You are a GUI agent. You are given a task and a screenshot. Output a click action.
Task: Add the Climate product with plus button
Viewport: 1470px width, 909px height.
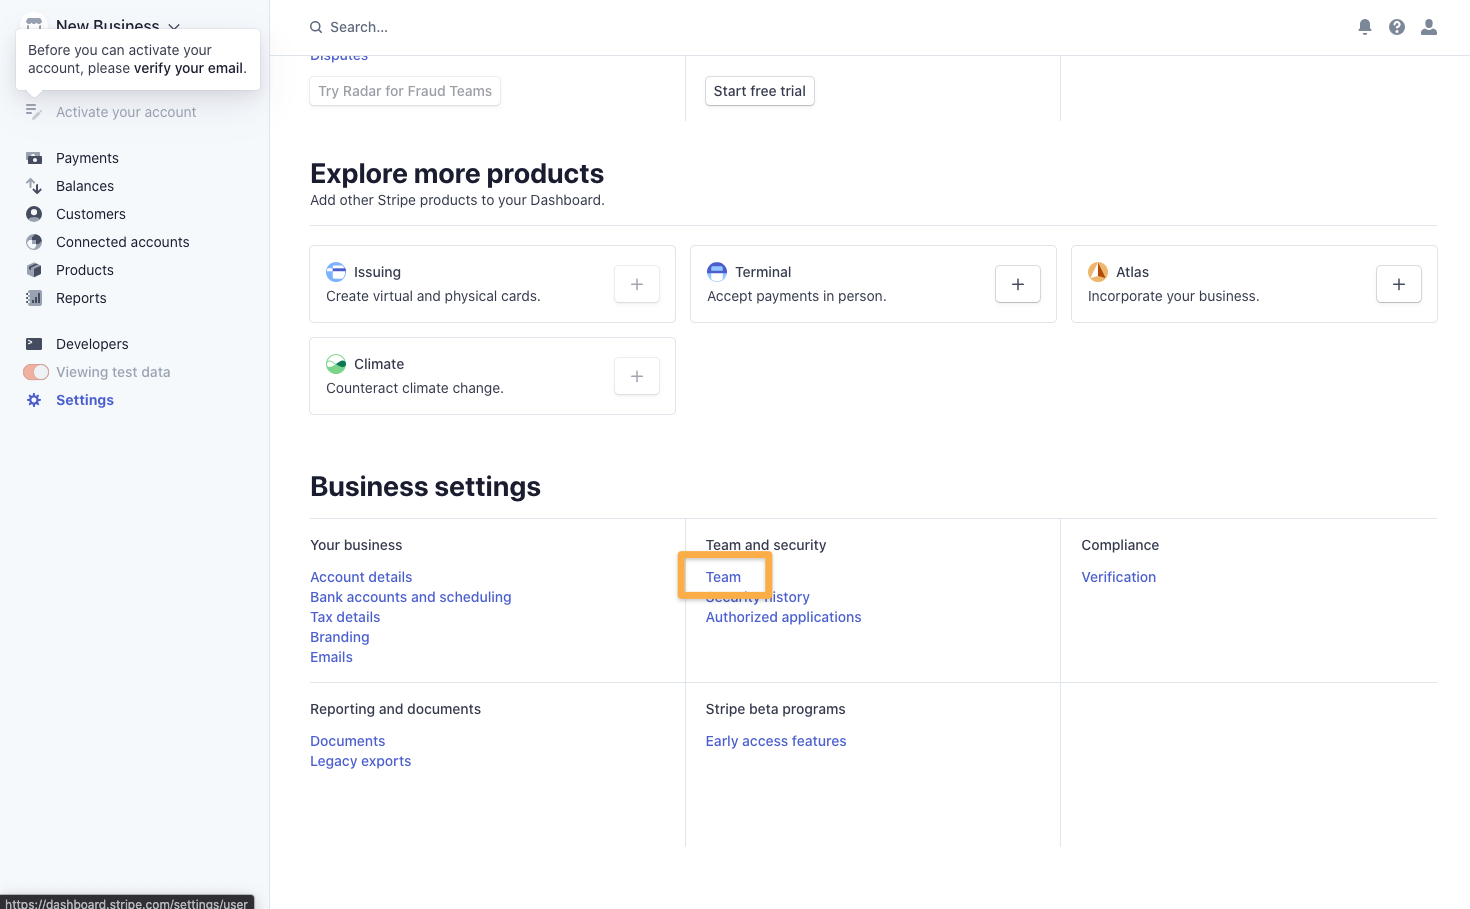click(x=637, y=376)
